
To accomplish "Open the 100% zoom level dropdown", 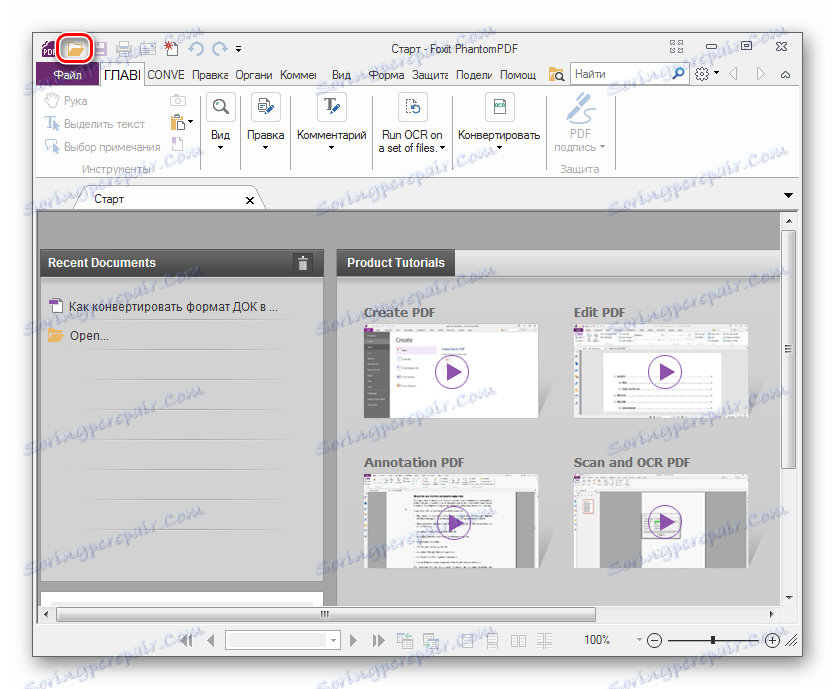I will pos(639,639).
